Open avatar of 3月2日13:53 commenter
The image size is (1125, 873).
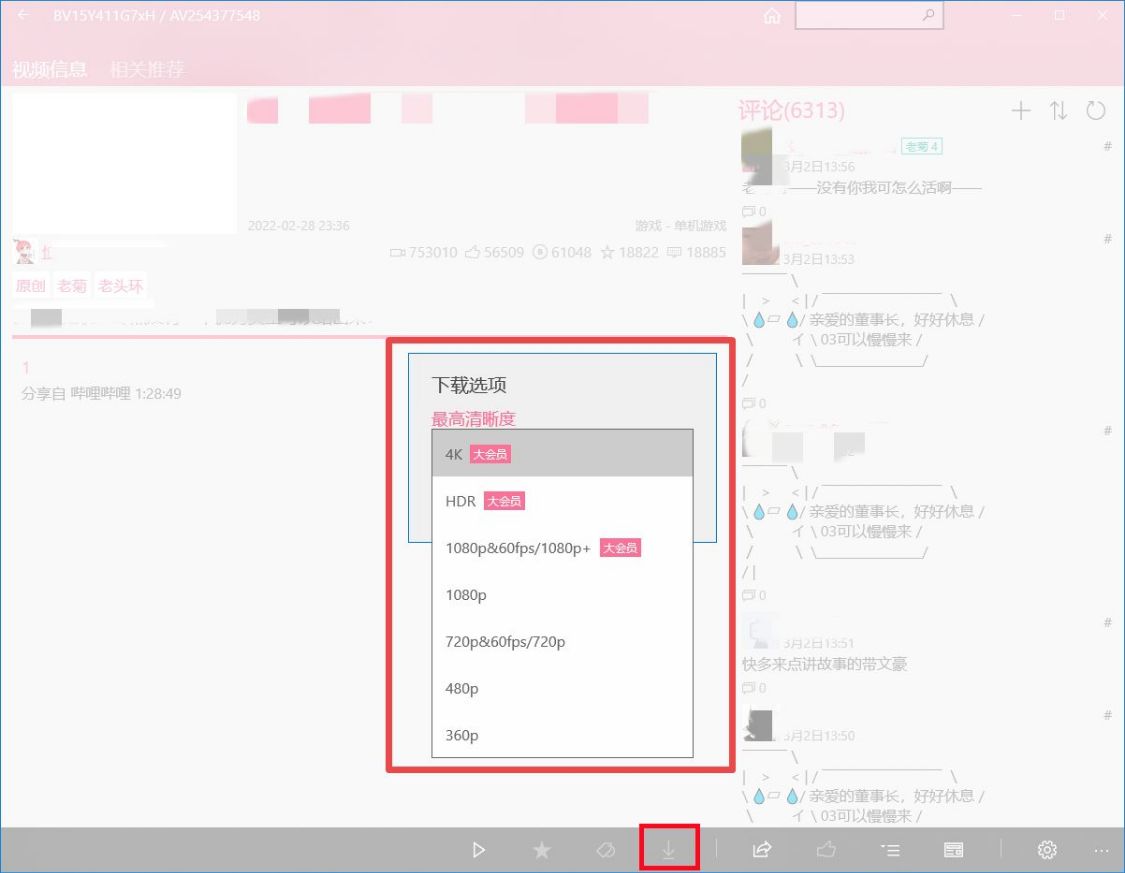click(760, 243)
